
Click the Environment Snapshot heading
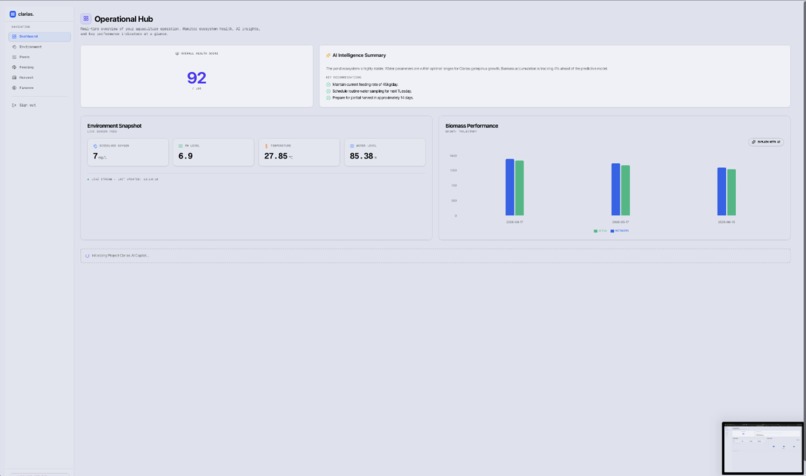[x=114, y=126]
